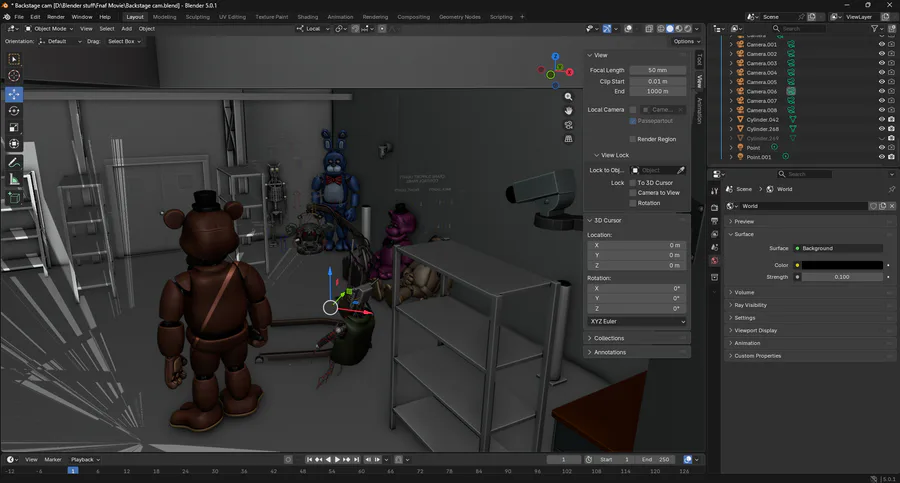Click Camera.006 data icon in outliner

tap(791, 91)
